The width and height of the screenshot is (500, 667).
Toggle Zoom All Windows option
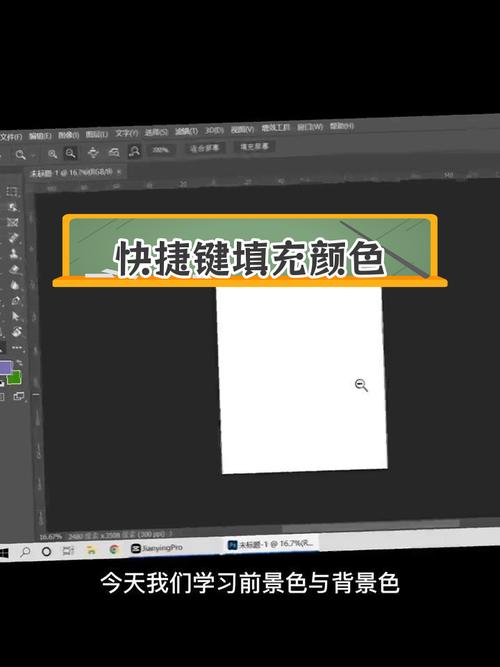[114, 152]
